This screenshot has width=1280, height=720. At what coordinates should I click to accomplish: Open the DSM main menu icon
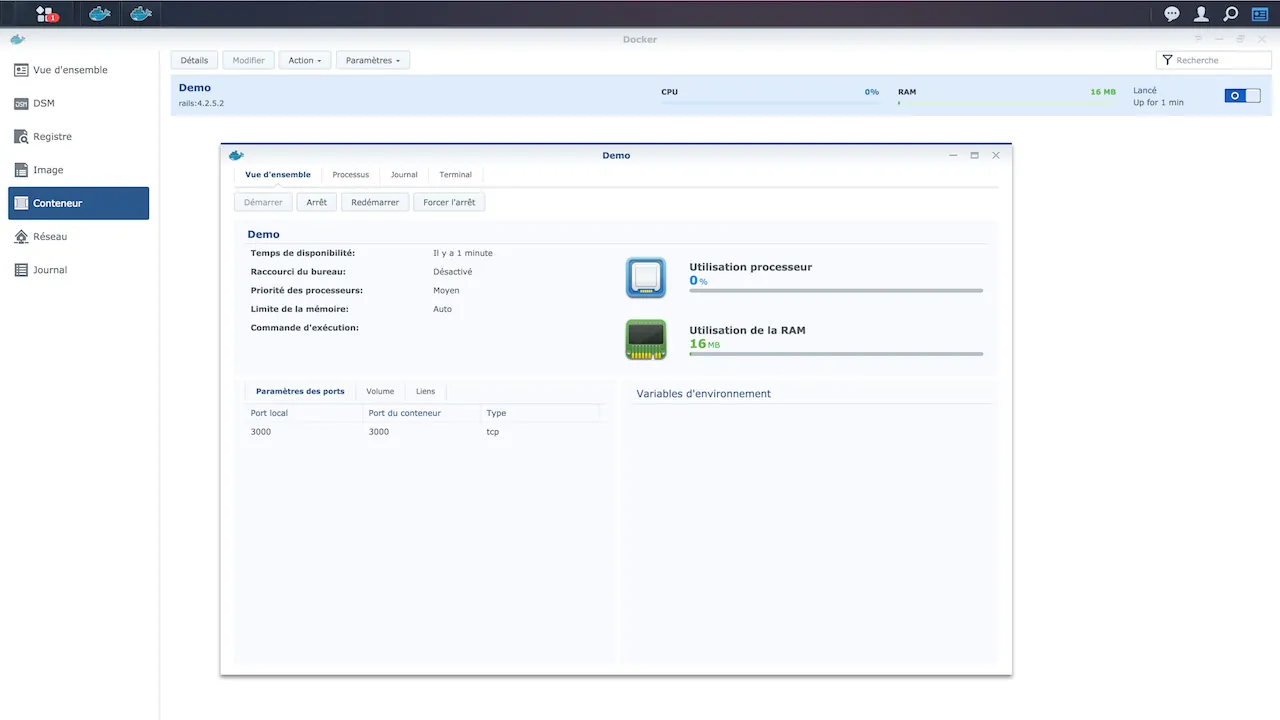[x=46, y=14]
